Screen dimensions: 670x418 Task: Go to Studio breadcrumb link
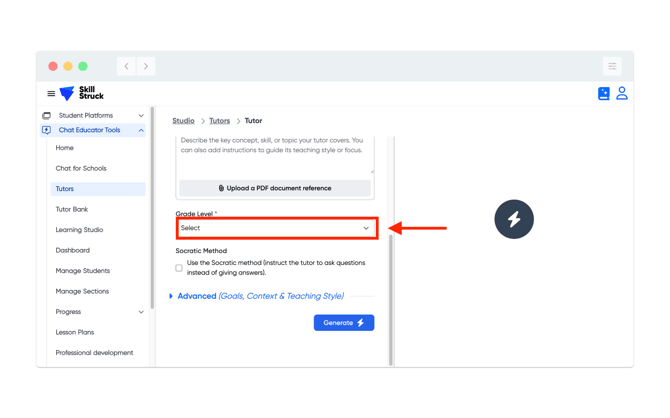[x=183, y=121]
